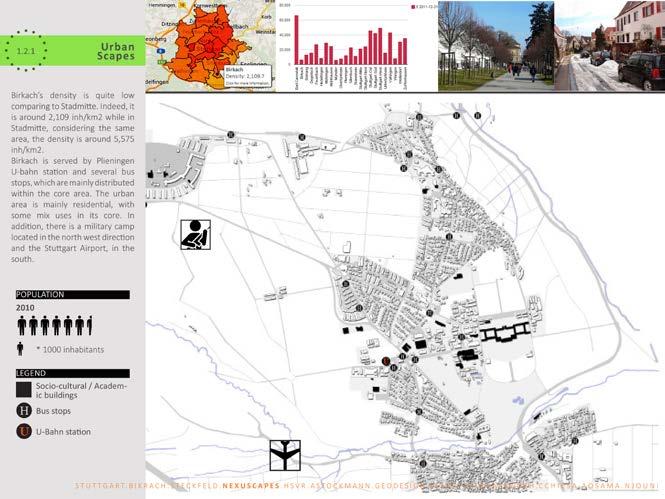Click the row of seven population figures

(x=55, y=326)
